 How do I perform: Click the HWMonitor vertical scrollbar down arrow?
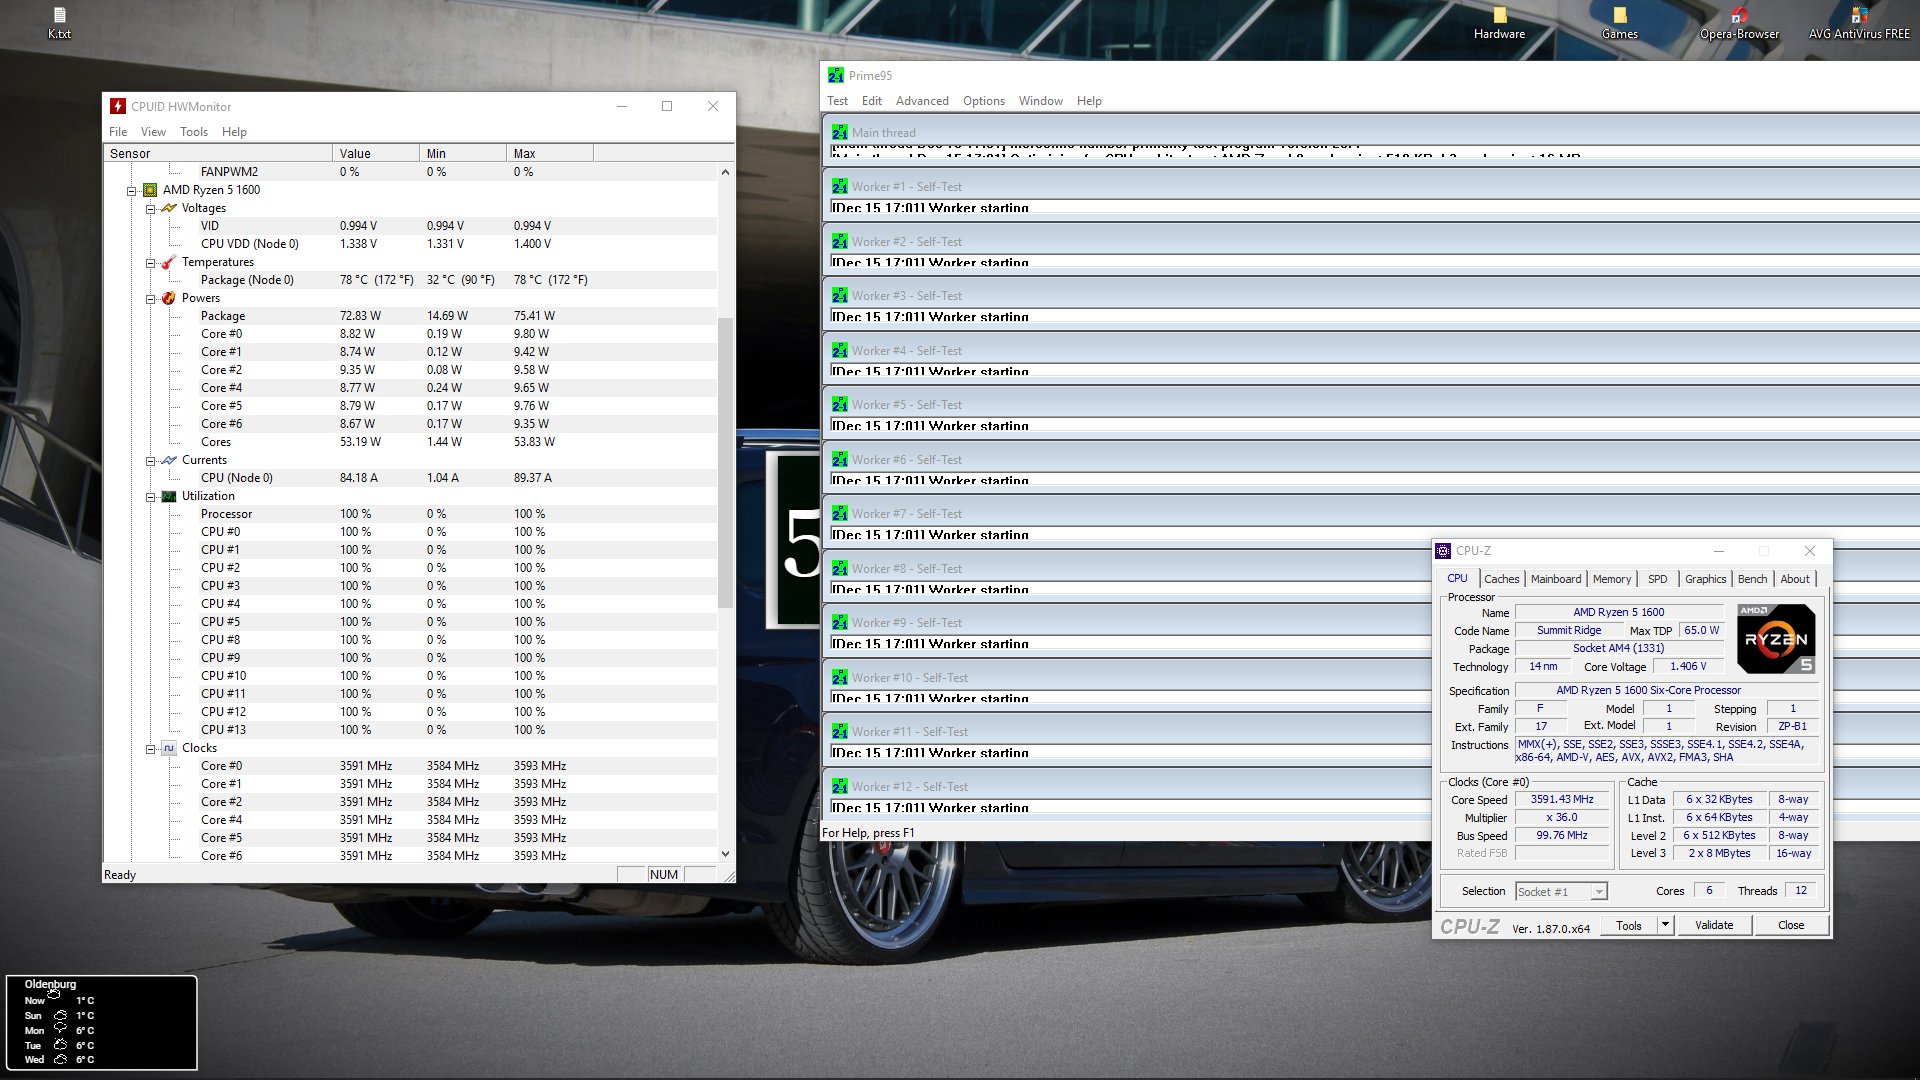725,854
